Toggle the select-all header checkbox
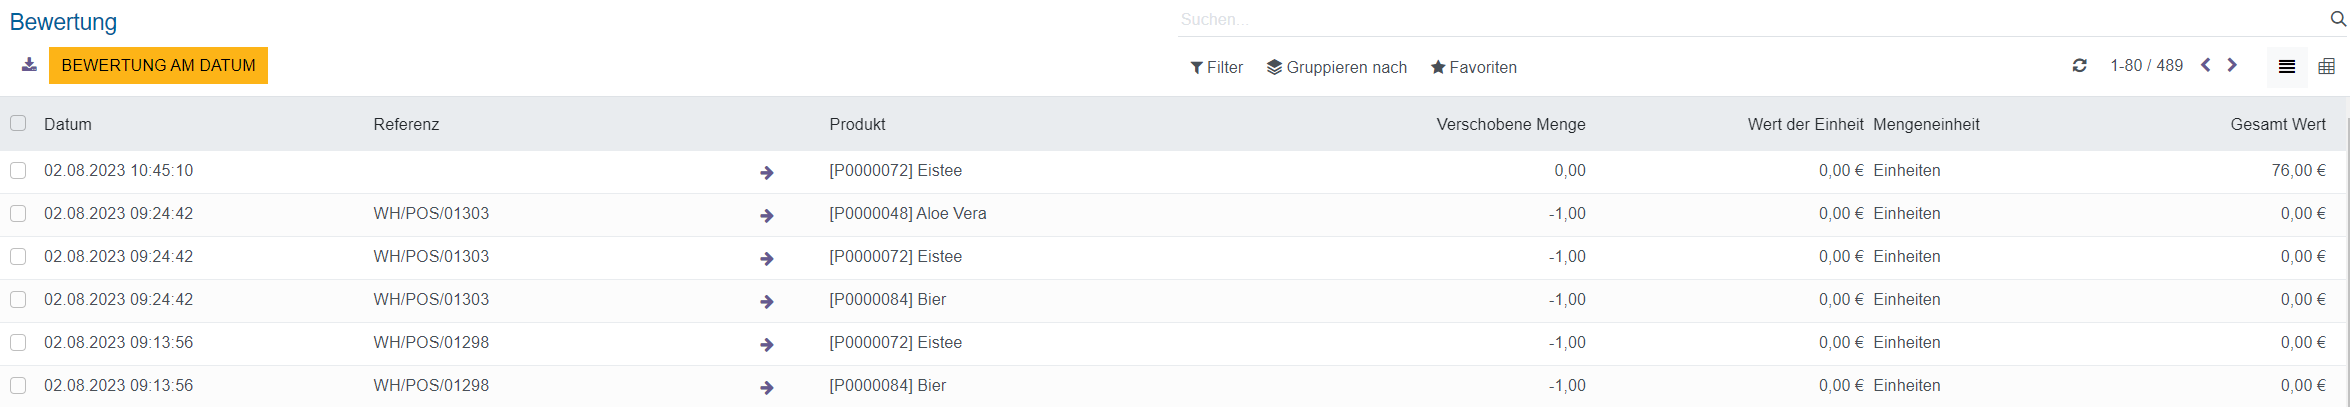 18,123
